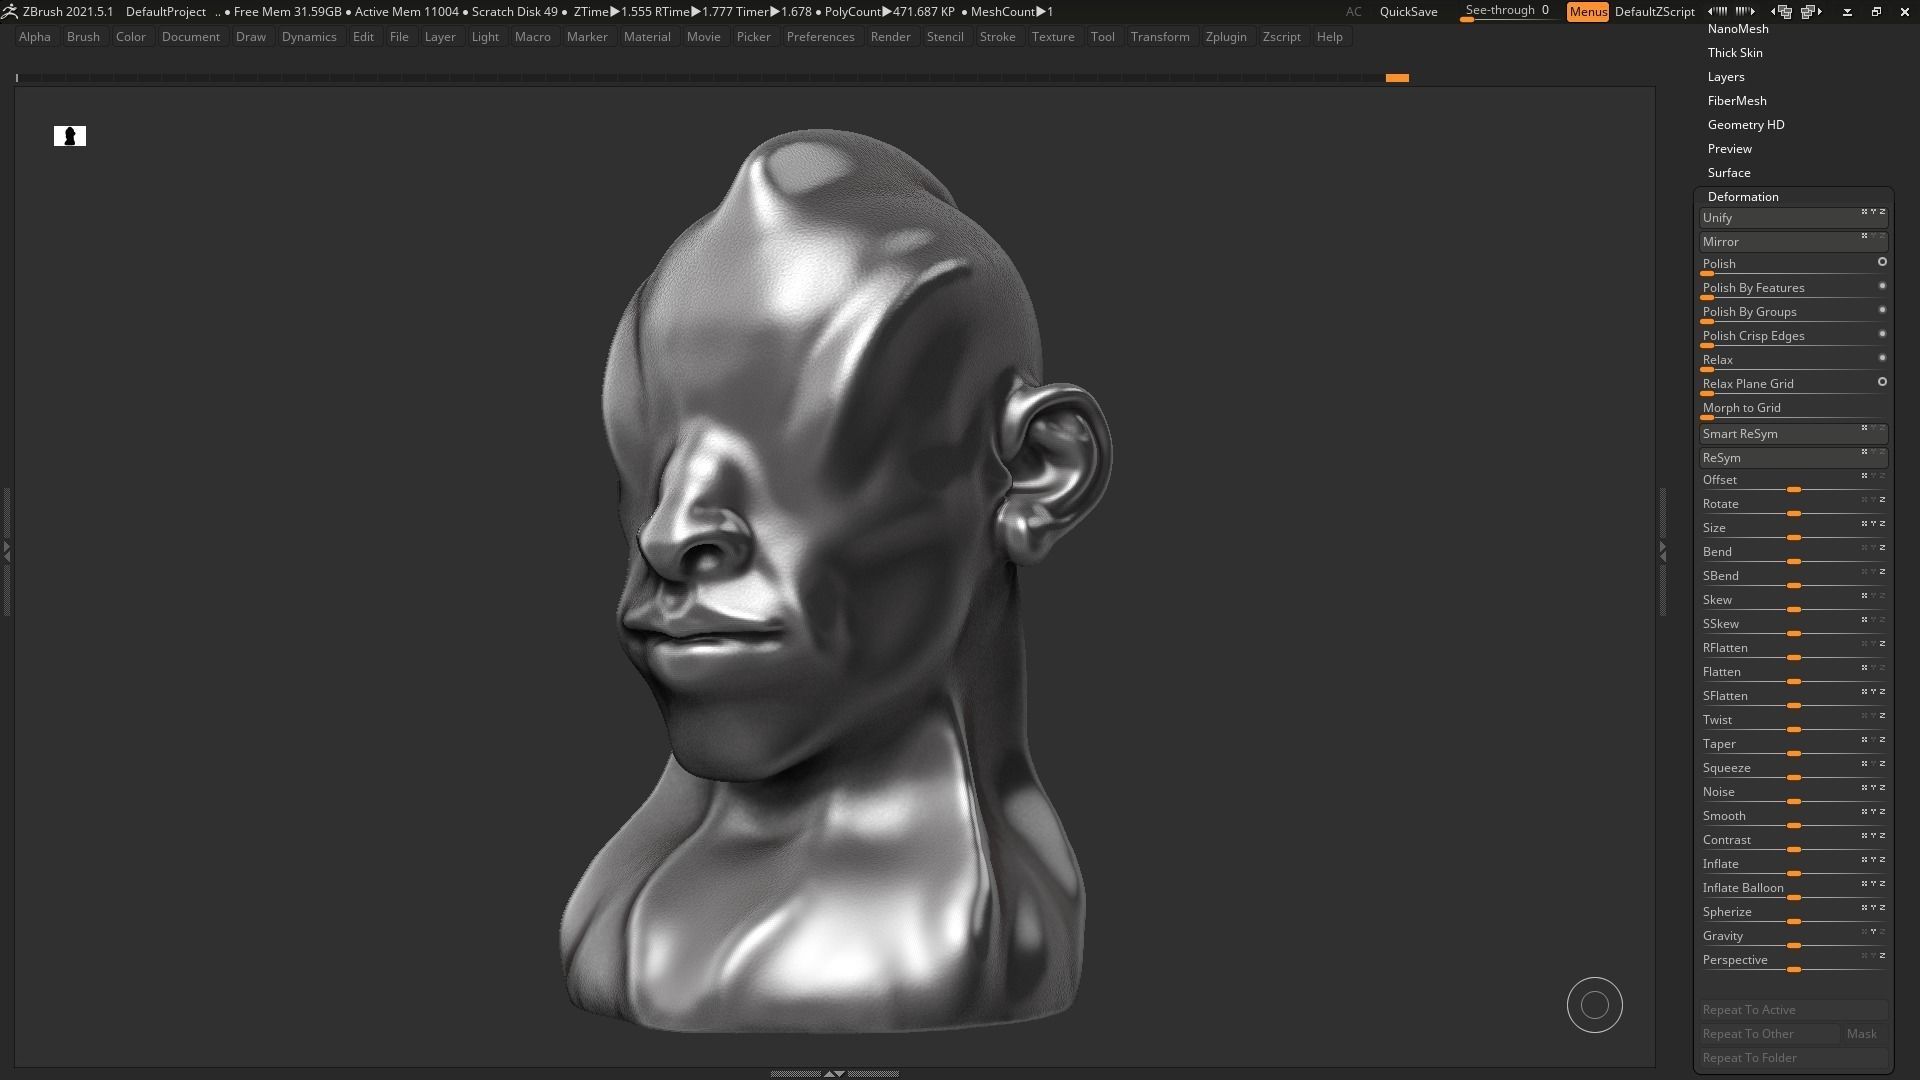Expand the Layers subpalette
The image size is (1920, 1080).
(1726, 76)
